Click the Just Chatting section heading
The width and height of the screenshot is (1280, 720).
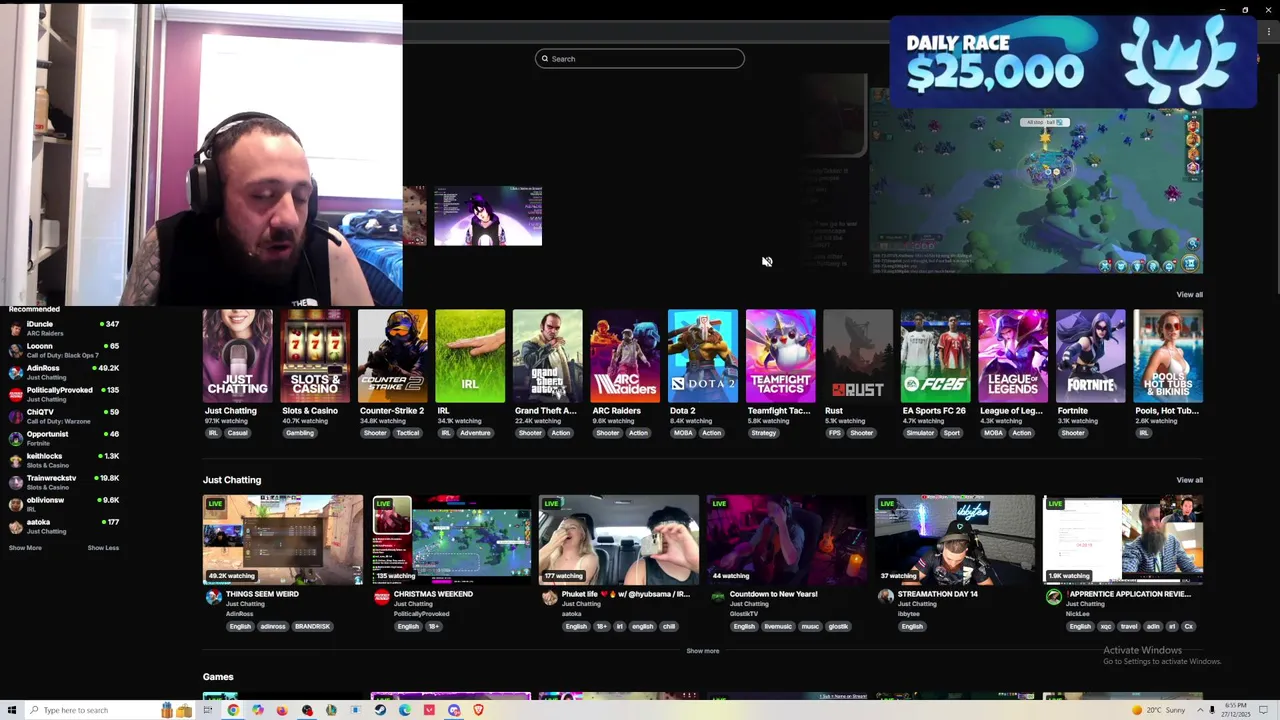tap(232, 480)
